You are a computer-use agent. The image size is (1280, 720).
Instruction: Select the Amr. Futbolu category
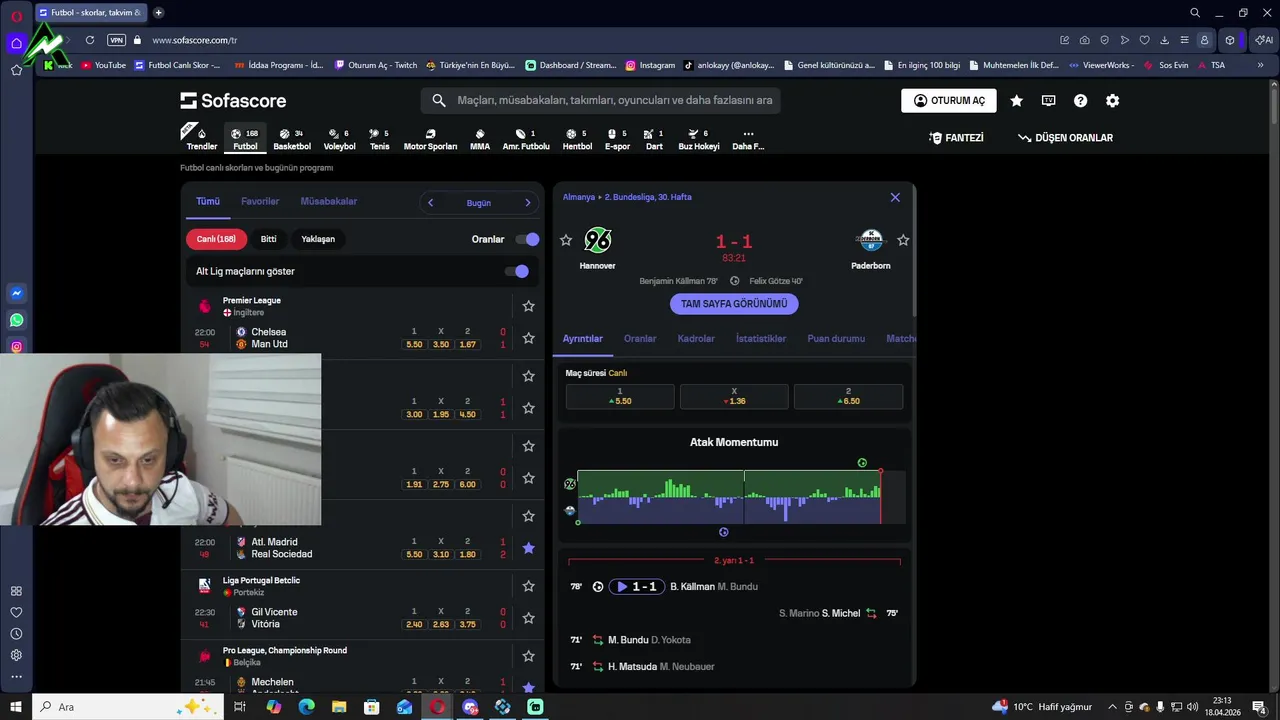526,138
